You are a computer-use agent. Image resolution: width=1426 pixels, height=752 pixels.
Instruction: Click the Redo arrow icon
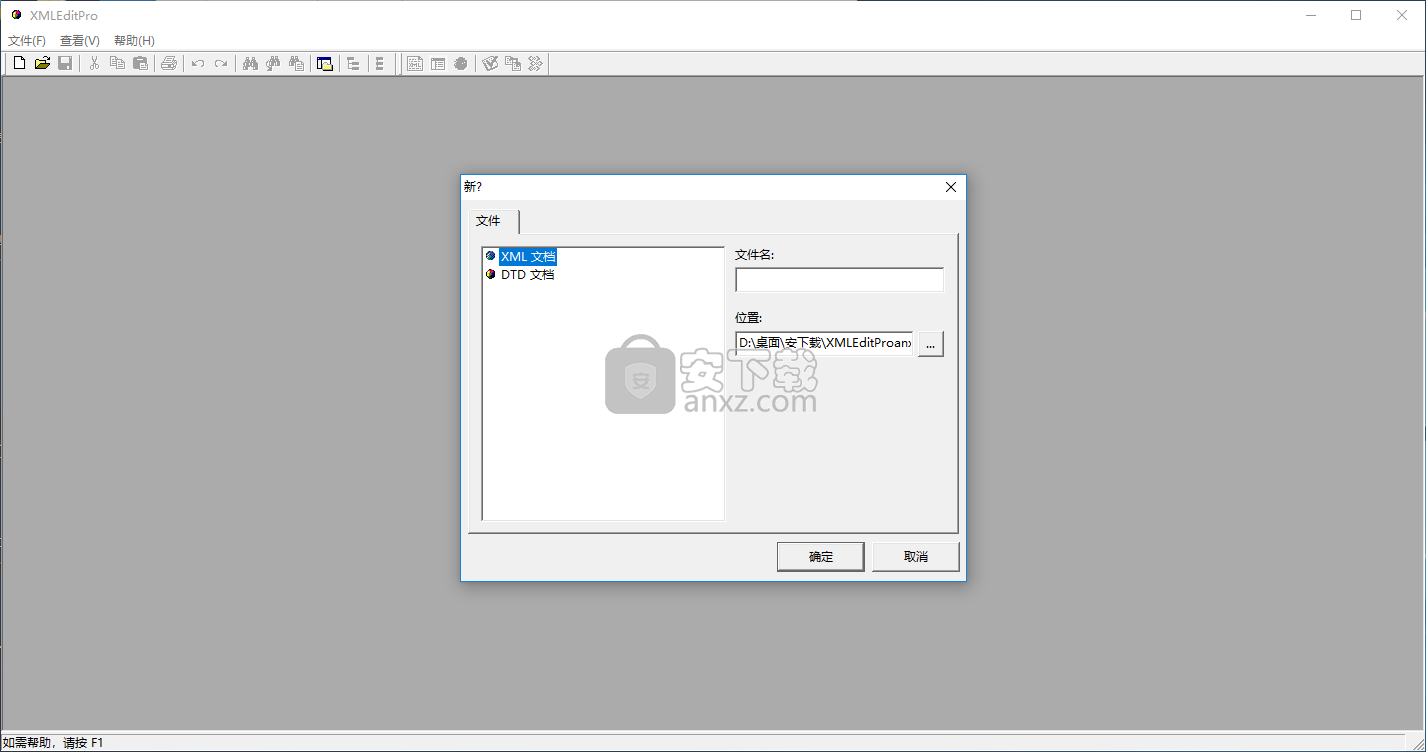point(221,63)
